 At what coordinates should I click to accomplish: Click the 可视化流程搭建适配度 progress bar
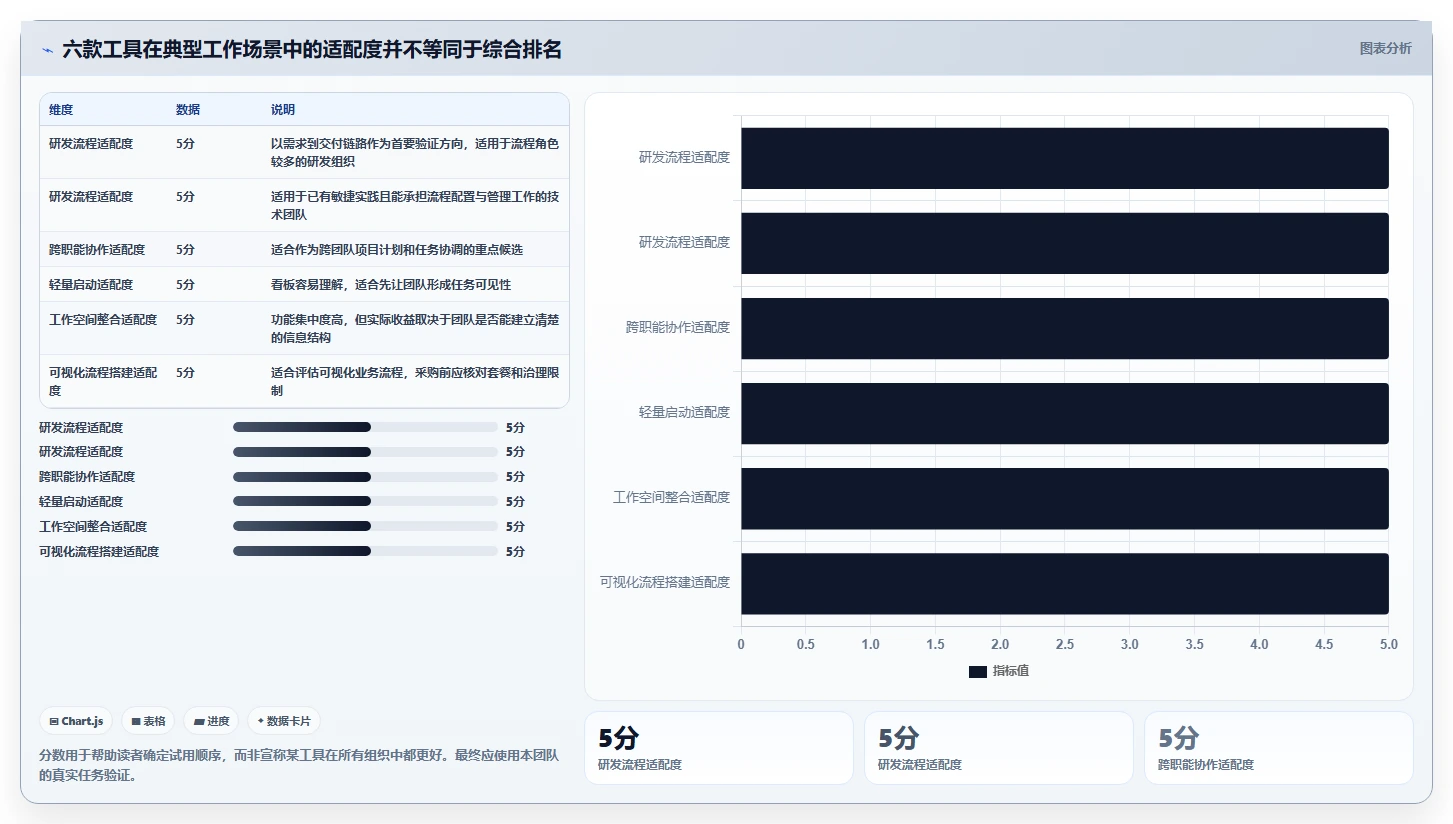click(x=365, y=552)
